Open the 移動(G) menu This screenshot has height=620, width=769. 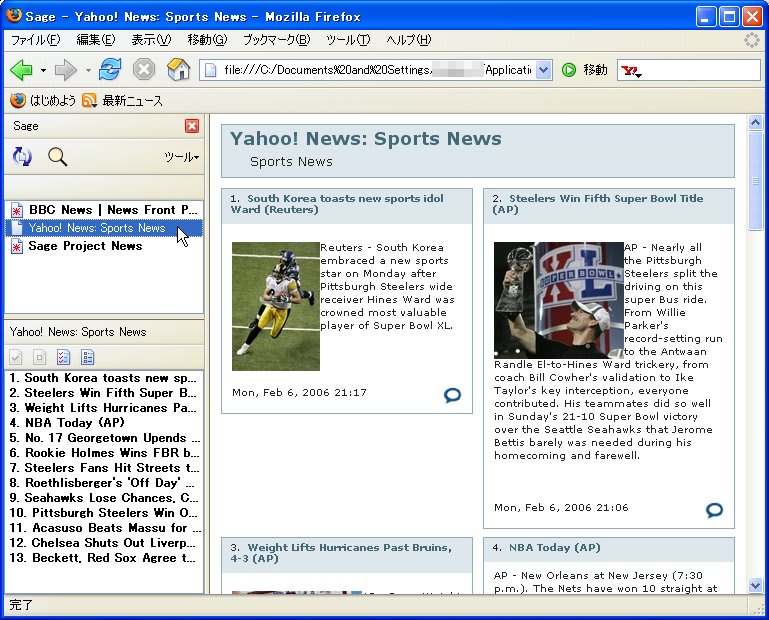207,40
